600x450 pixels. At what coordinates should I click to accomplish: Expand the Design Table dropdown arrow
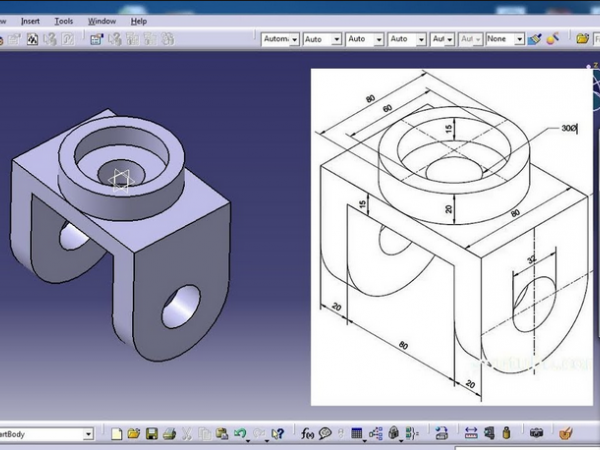click(364, 441)
